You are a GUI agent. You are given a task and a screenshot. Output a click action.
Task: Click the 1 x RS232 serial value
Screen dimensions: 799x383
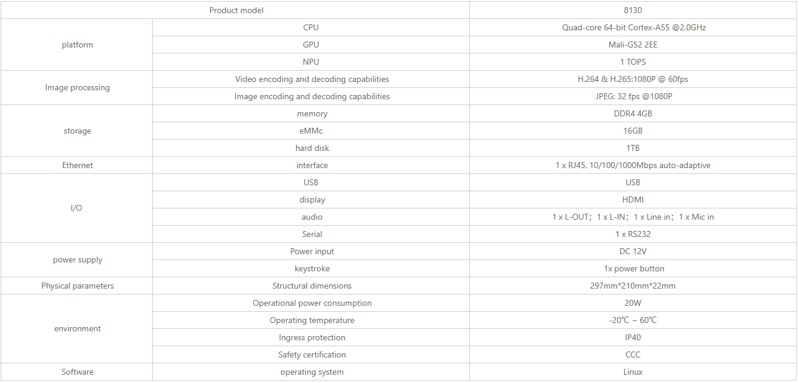[x=633, y=234]
